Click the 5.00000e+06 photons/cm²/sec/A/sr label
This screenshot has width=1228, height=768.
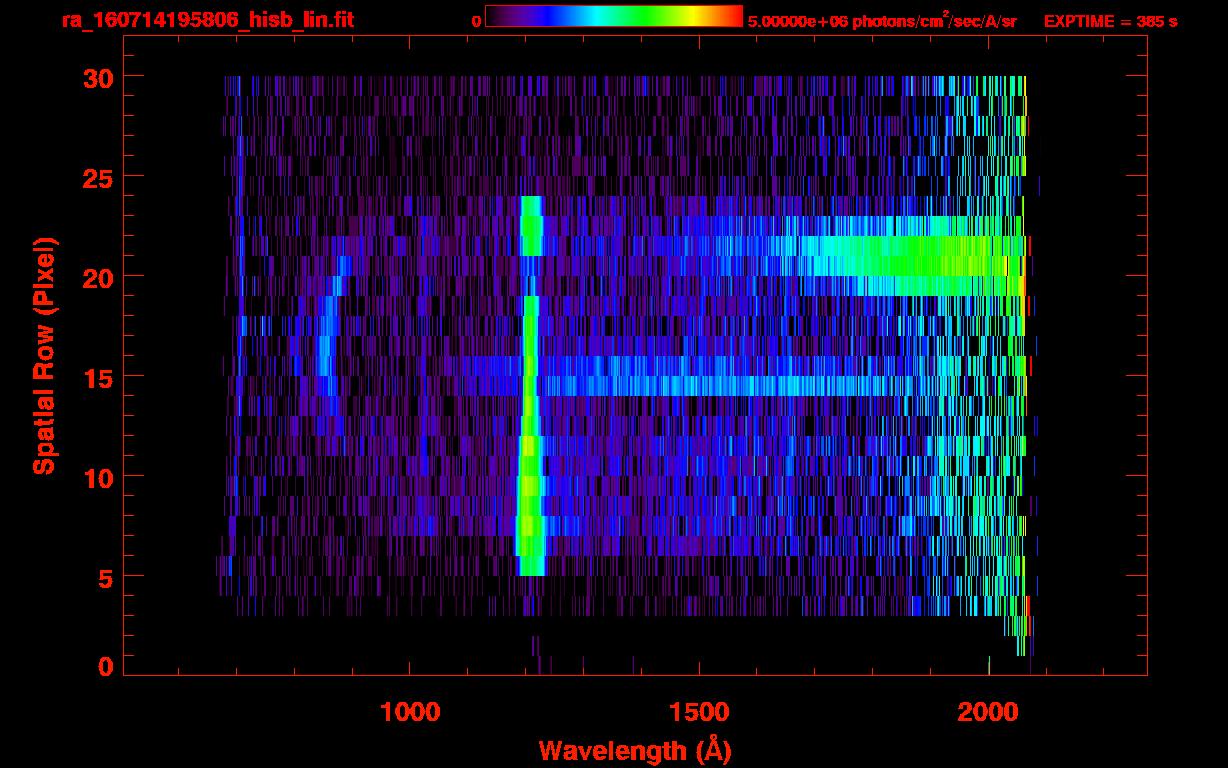tap(882, 20)
